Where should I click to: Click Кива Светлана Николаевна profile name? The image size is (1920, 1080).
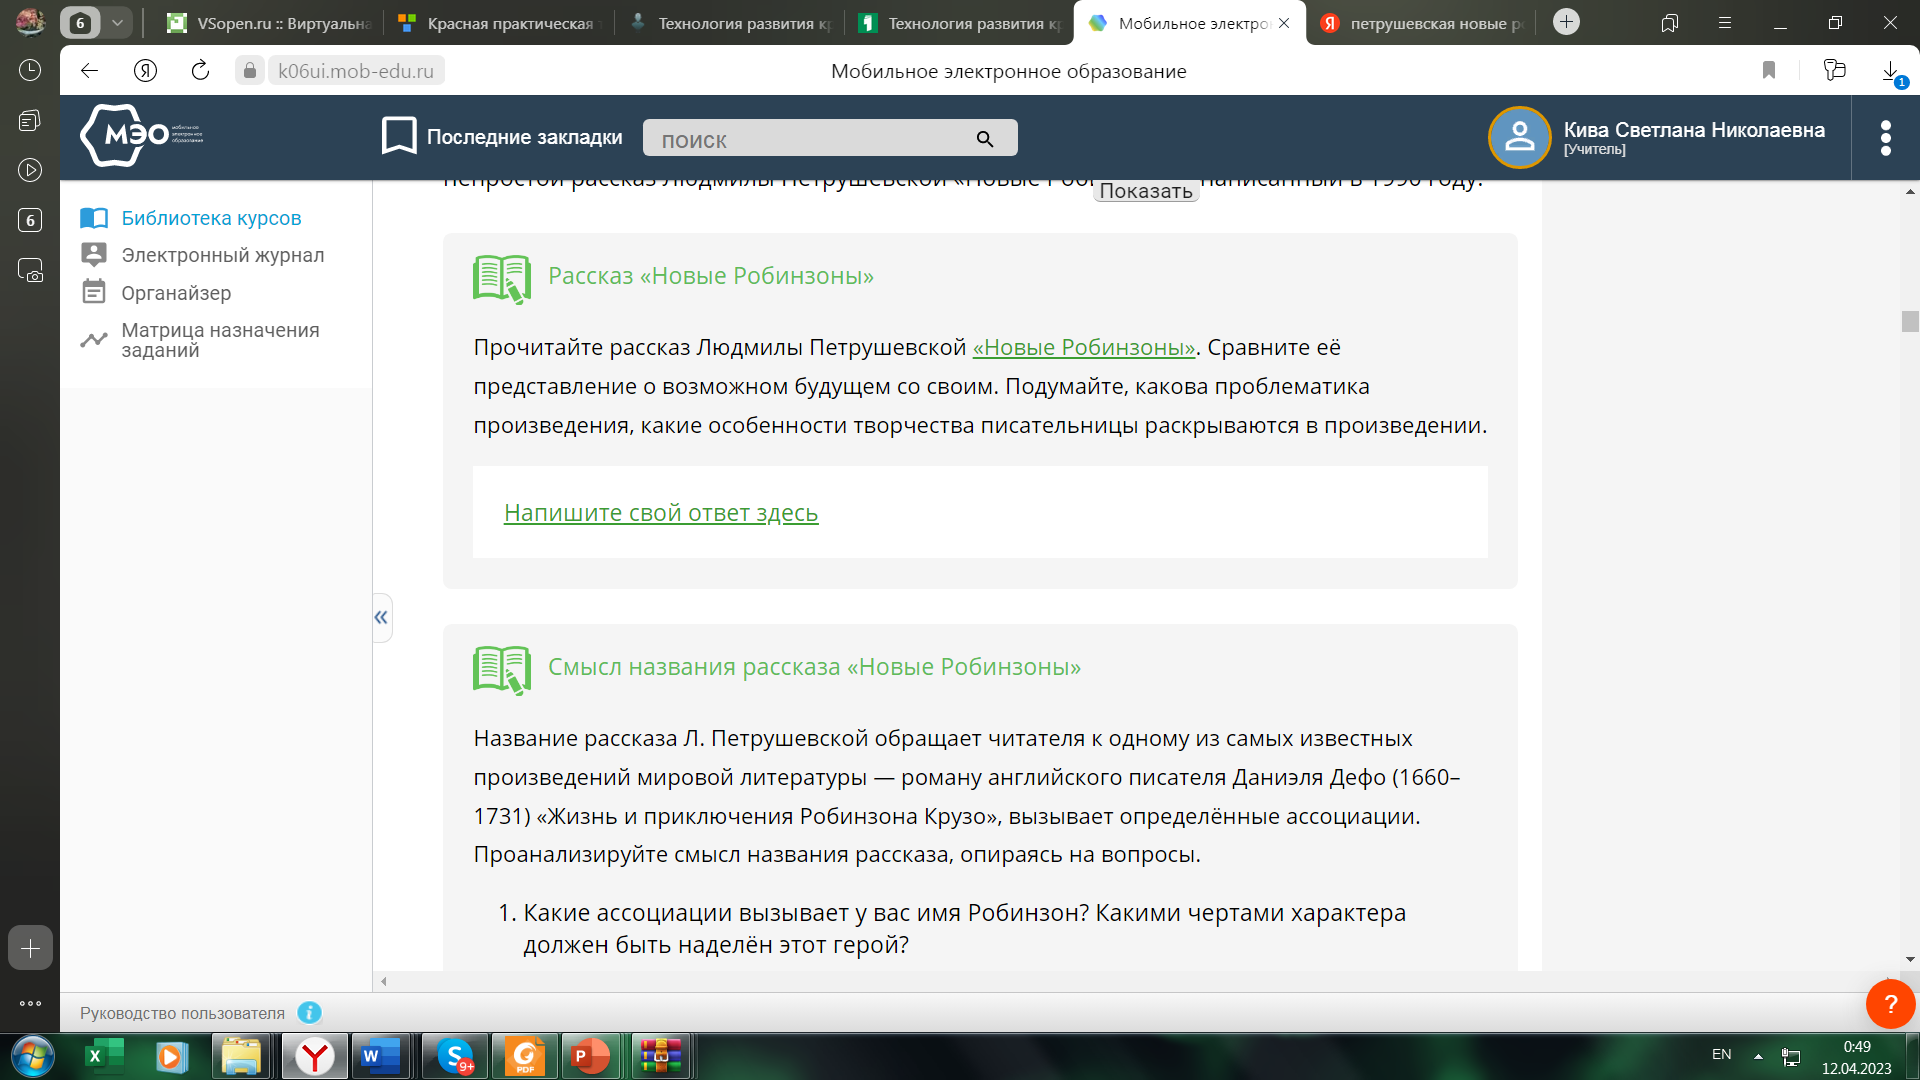tap(1694, 130)
